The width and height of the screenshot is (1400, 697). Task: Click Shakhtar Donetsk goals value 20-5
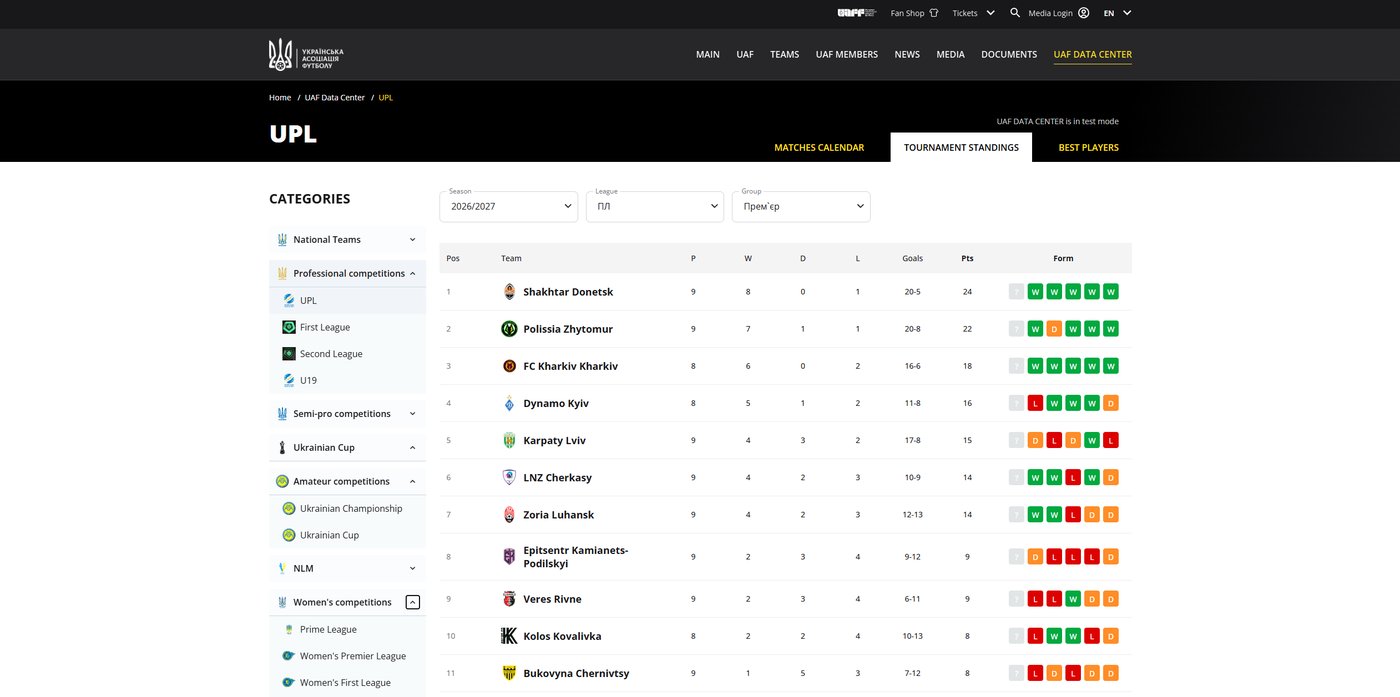pyautogui.click(x=912, y=292)
